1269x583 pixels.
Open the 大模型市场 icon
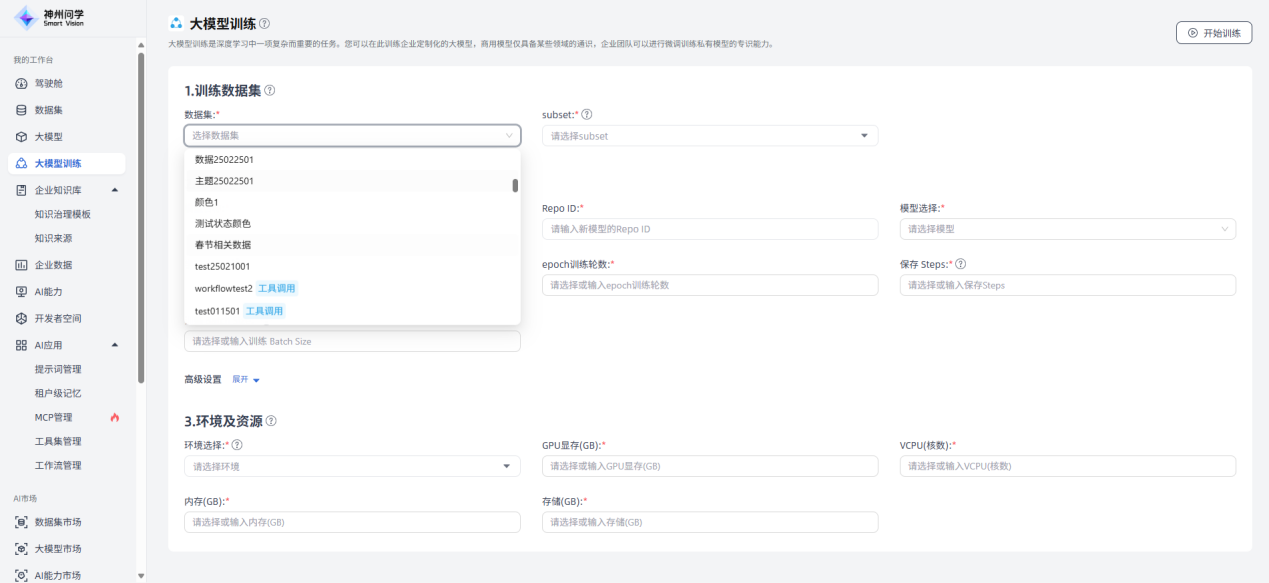[x=22, y=548]
